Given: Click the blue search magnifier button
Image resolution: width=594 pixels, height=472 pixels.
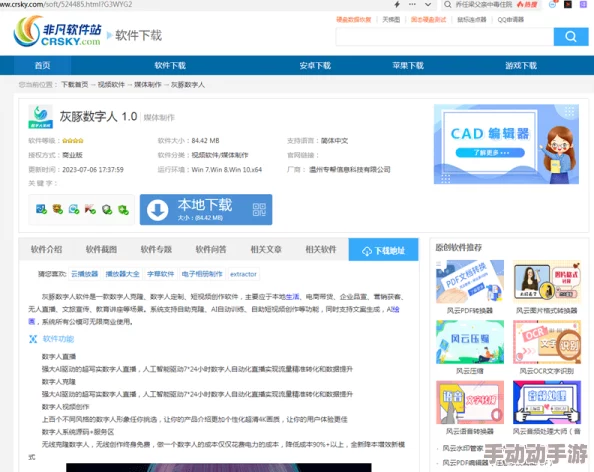Looking at the screenshot, I should click(571, 37).
